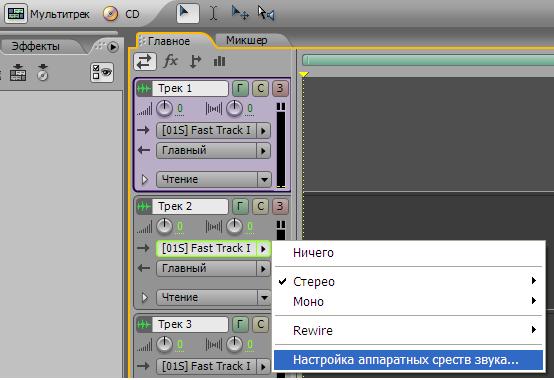
Task: Click Трек 1 output arrow icon
Action: [x=143, y=151]
